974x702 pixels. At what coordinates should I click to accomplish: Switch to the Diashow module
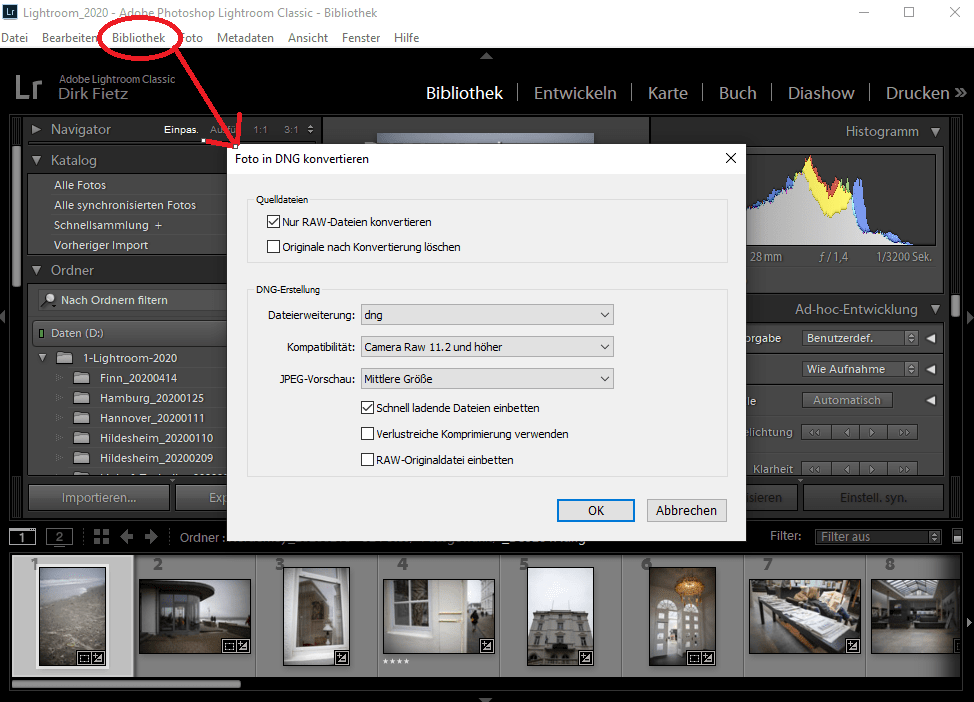click(821, 93)
